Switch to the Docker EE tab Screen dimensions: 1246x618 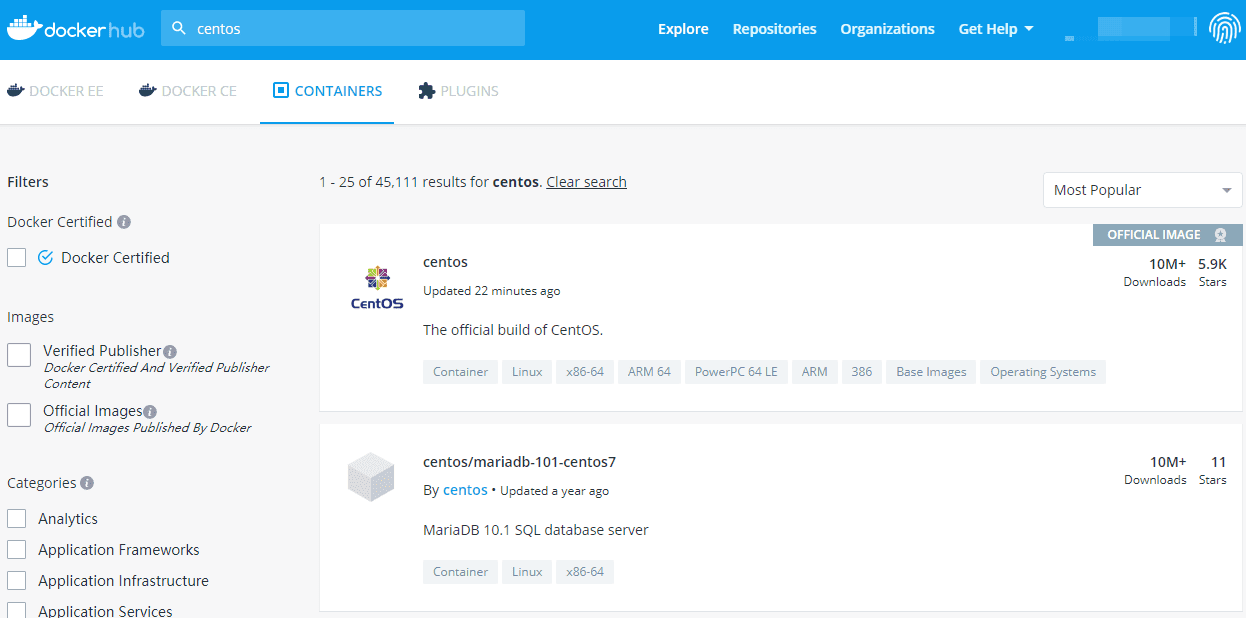(55, 91)
